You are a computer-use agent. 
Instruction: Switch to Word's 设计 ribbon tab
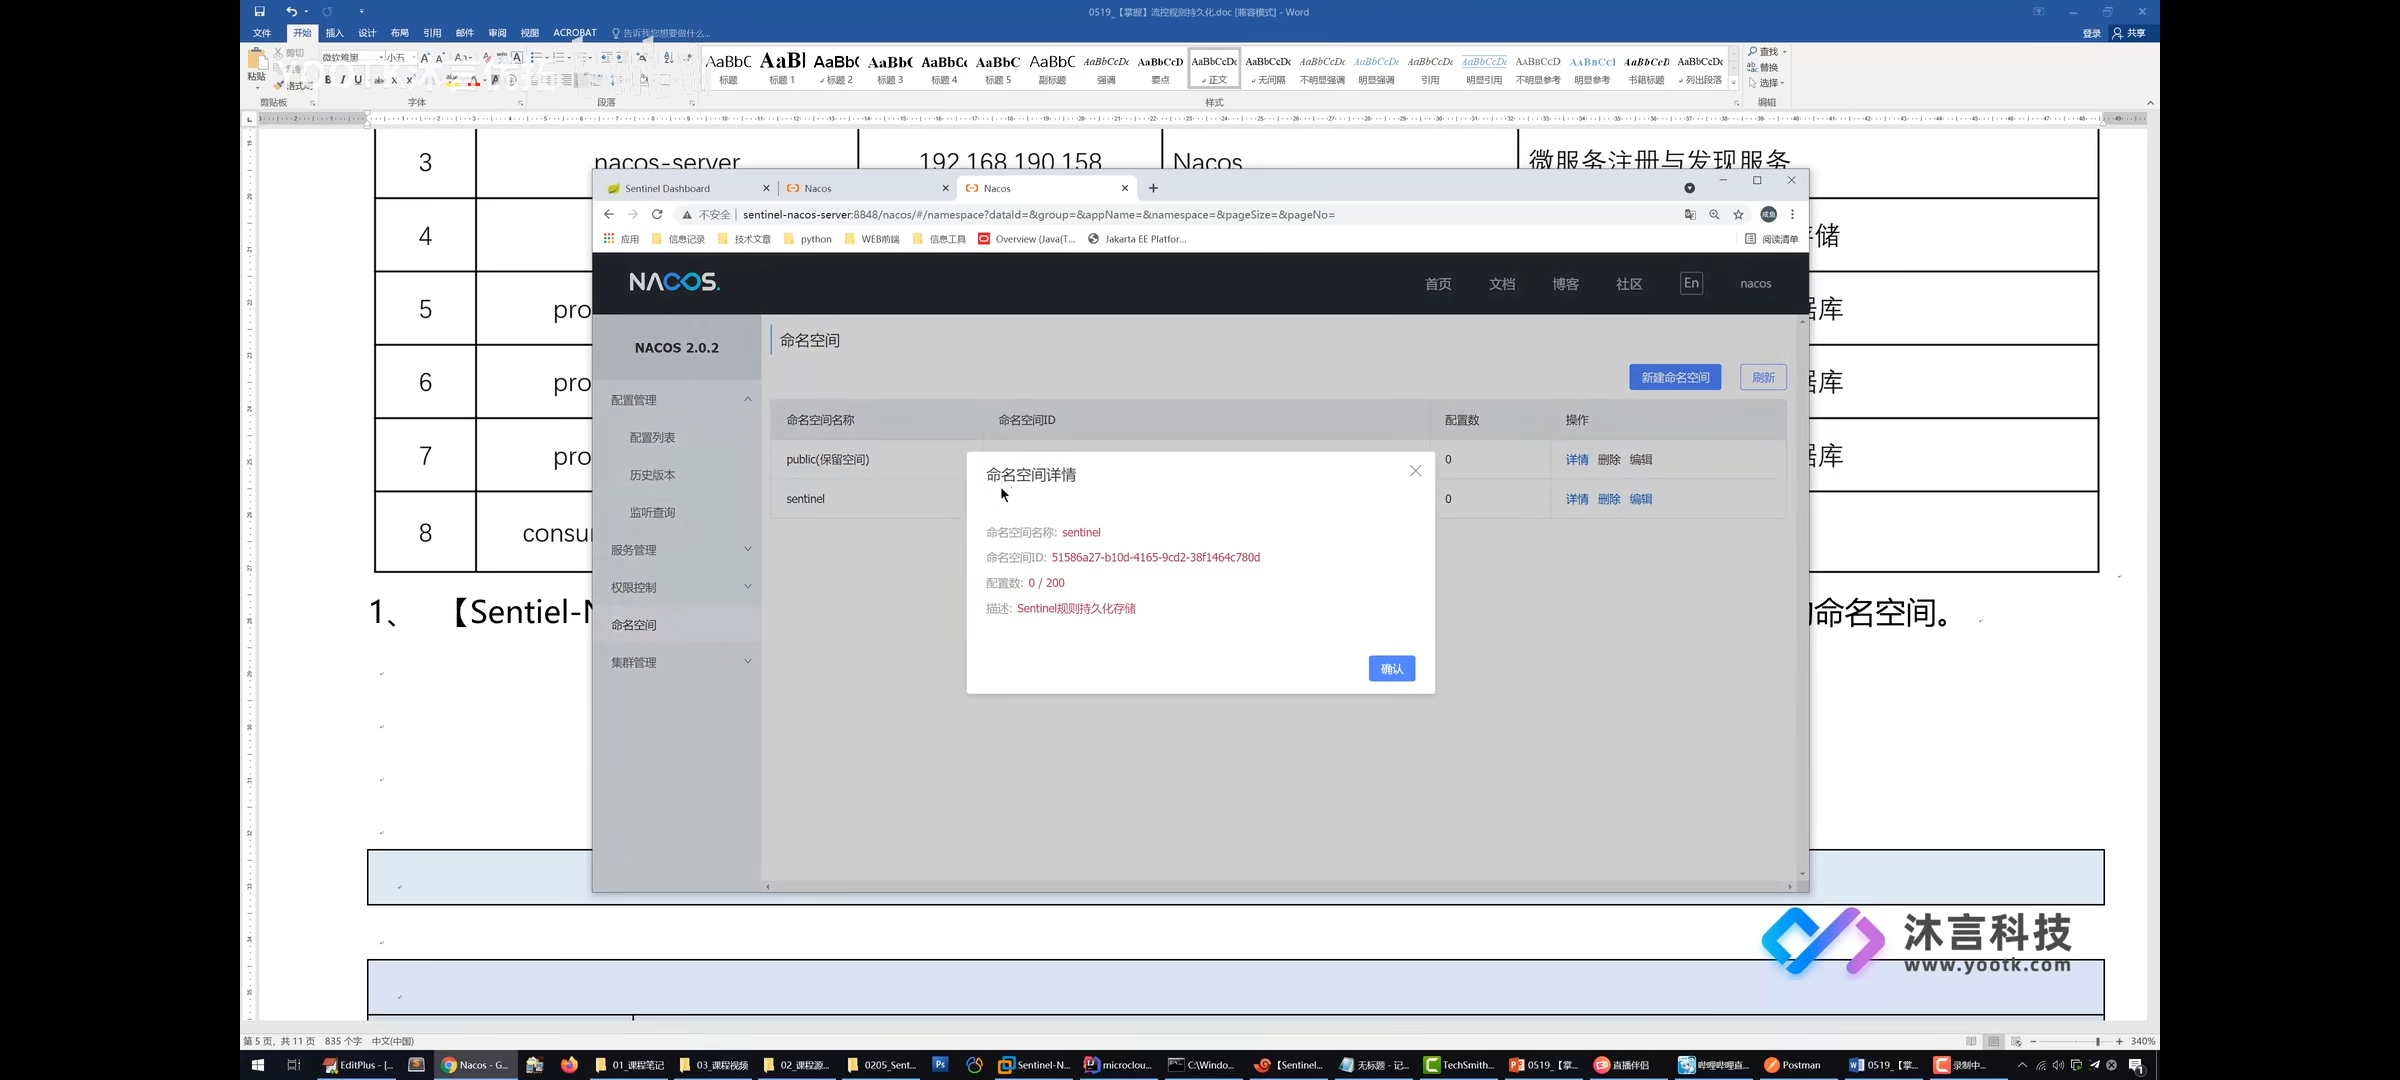click(x=367, y=33)
